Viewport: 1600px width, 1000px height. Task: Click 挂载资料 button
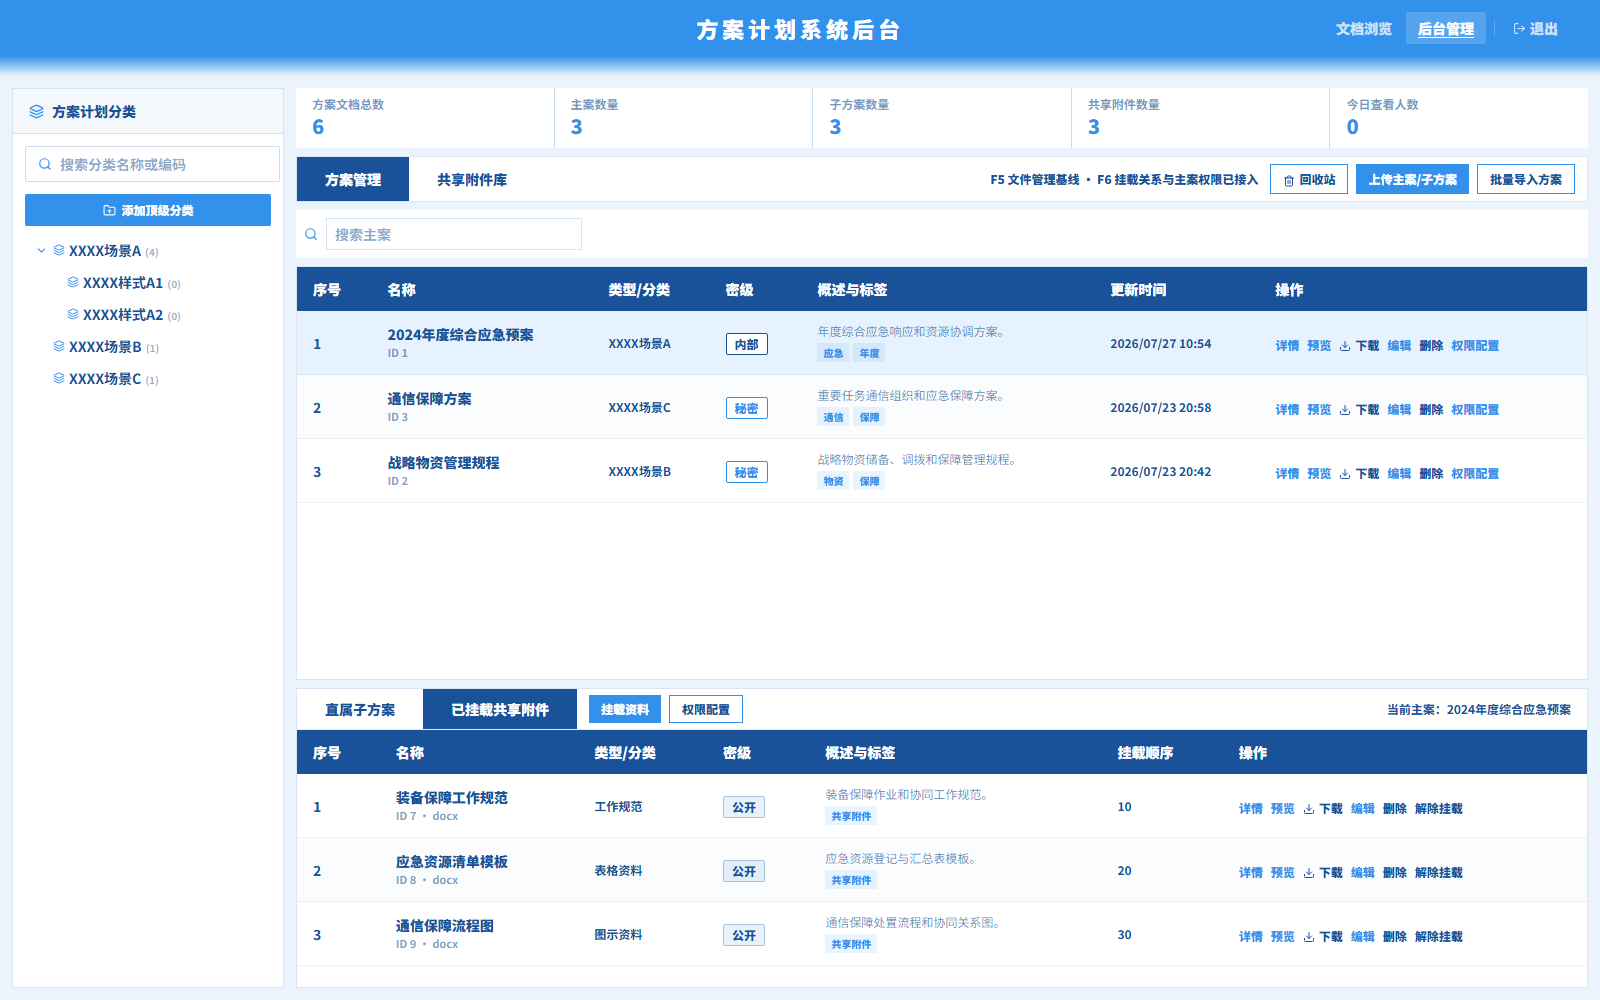click(625, 709)
